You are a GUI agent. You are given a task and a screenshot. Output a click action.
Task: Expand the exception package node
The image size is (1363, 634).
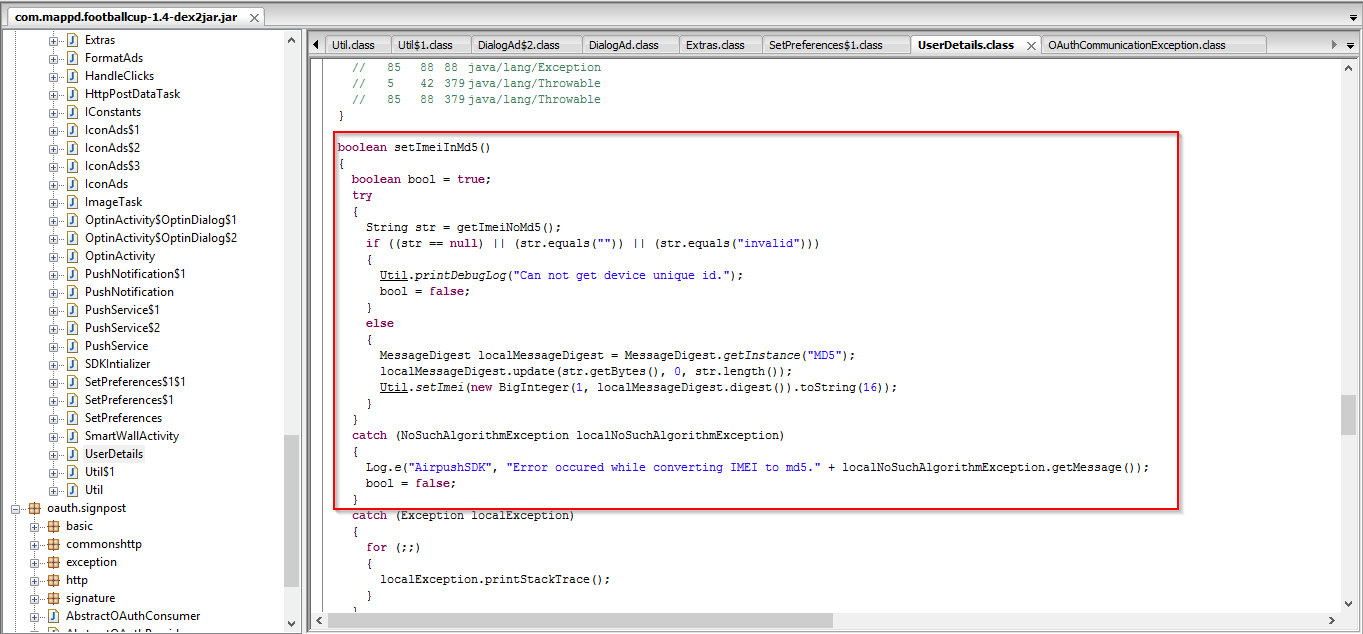(35, 562)
